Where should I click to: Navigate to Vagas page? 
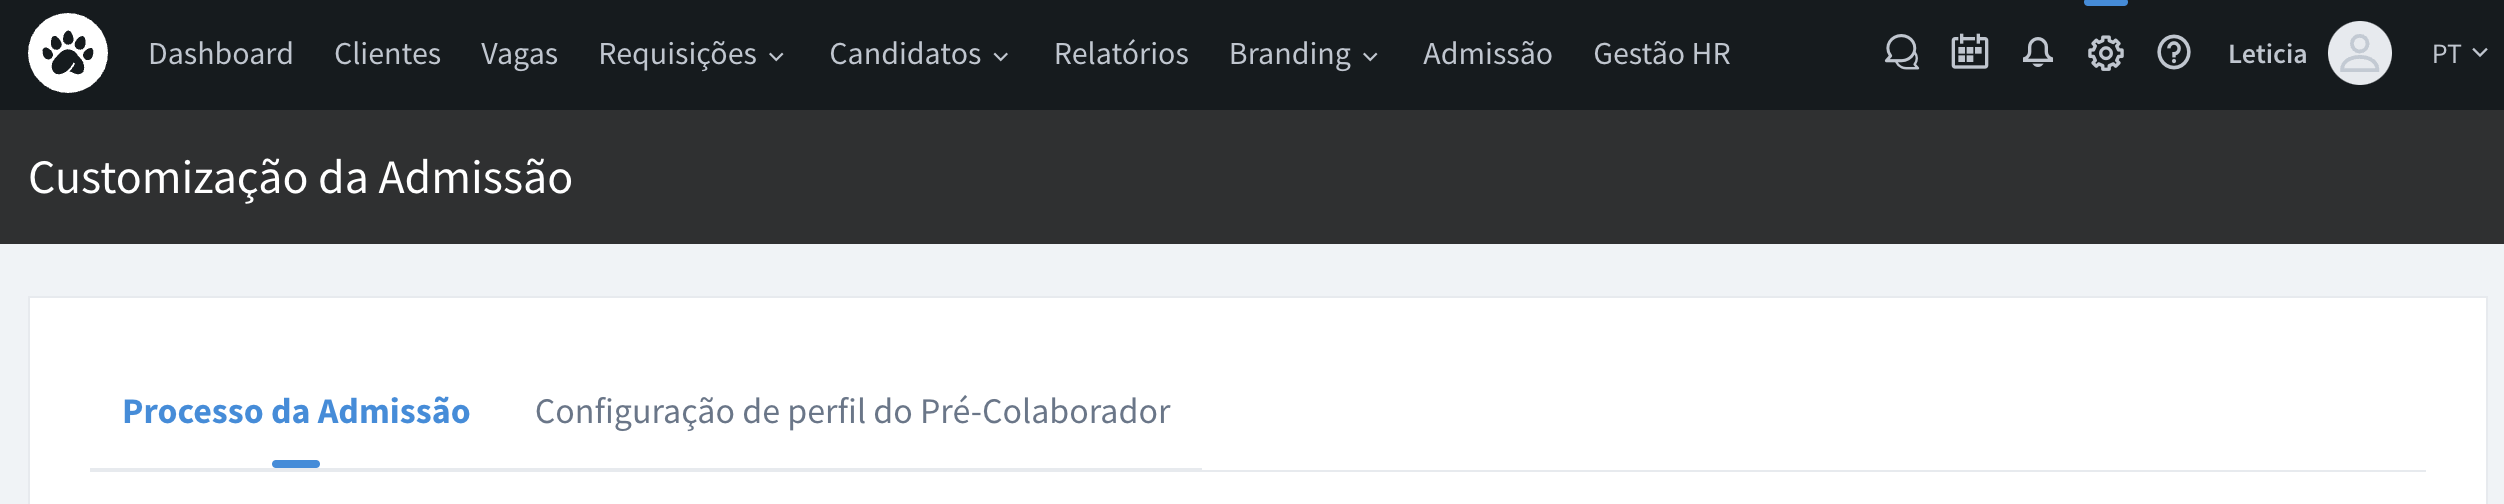pyautogui.click(x=519, y=54)
